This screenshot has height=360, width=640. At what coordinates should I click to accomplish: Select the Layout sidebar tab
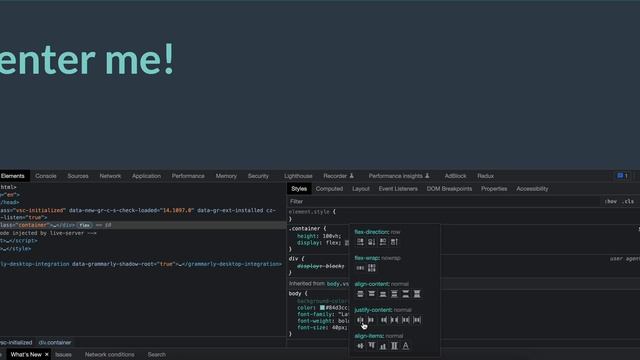coord(361,189)
